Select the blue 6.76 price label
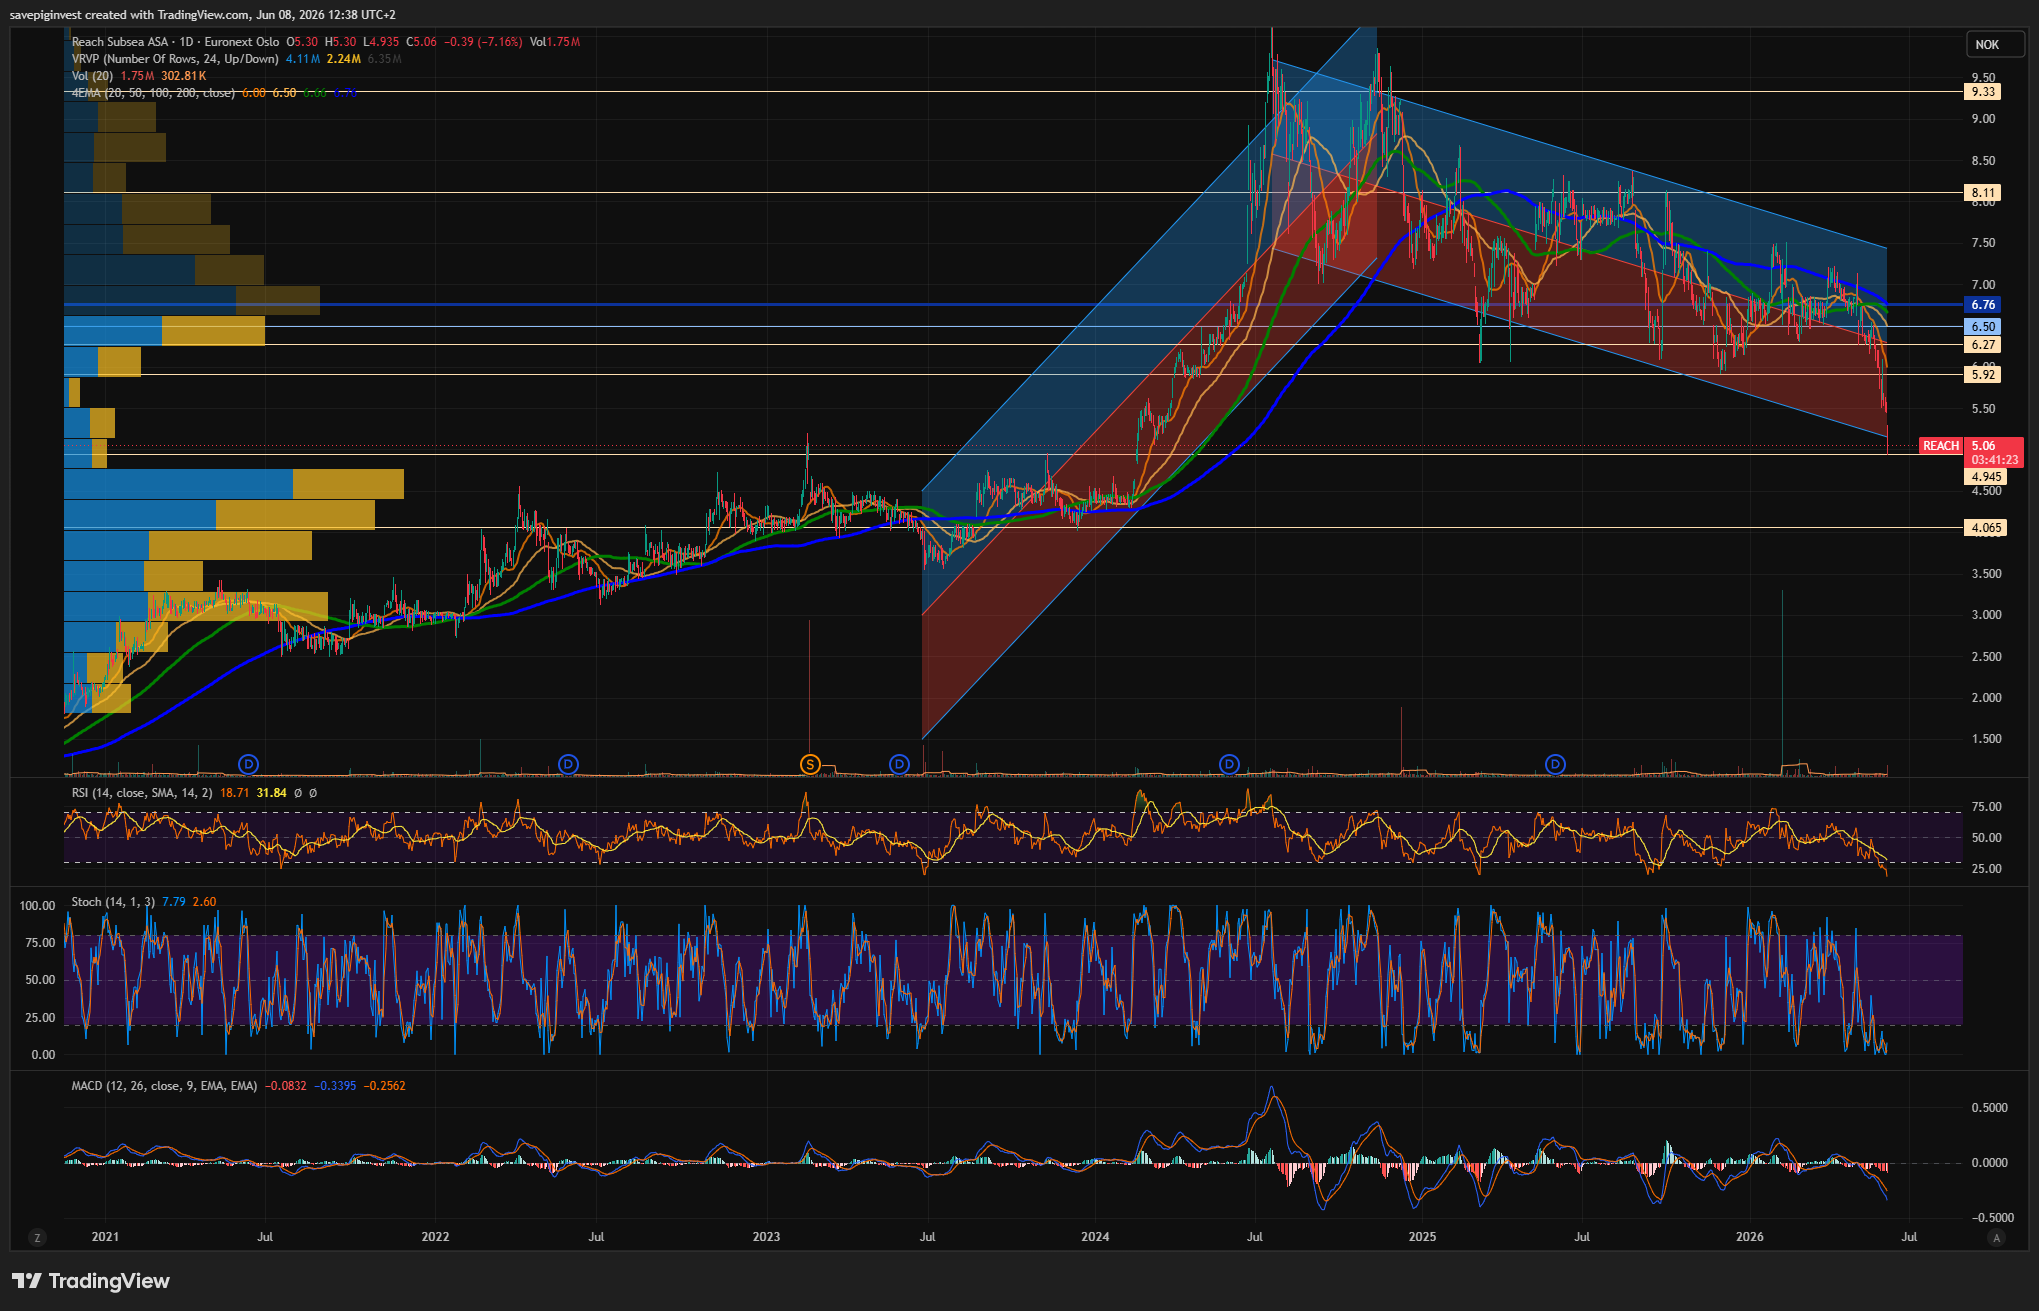The width and height of the screenshot is (2039, 1311). tap(1983, 305)
